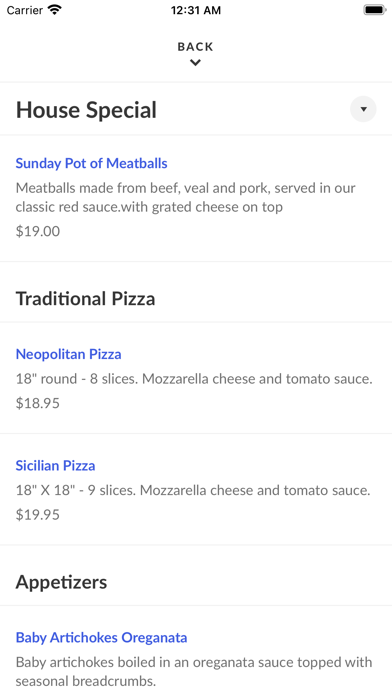Tap the baby artichokes description text
The width and height of the screenshot is (392, 696).
pos(194,672)
